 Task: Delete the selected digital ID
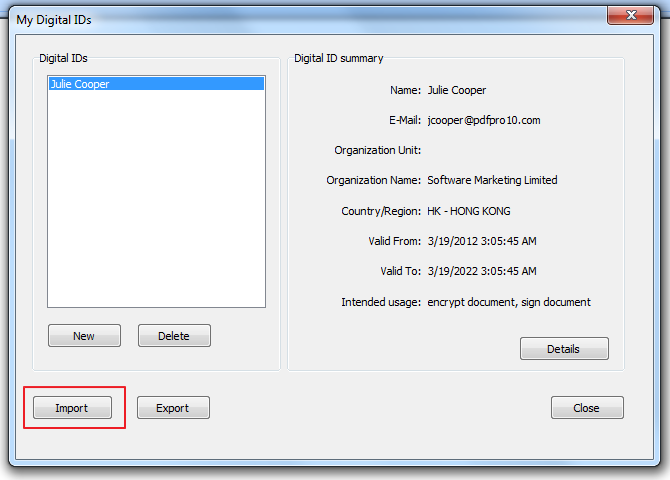point(174,336)
